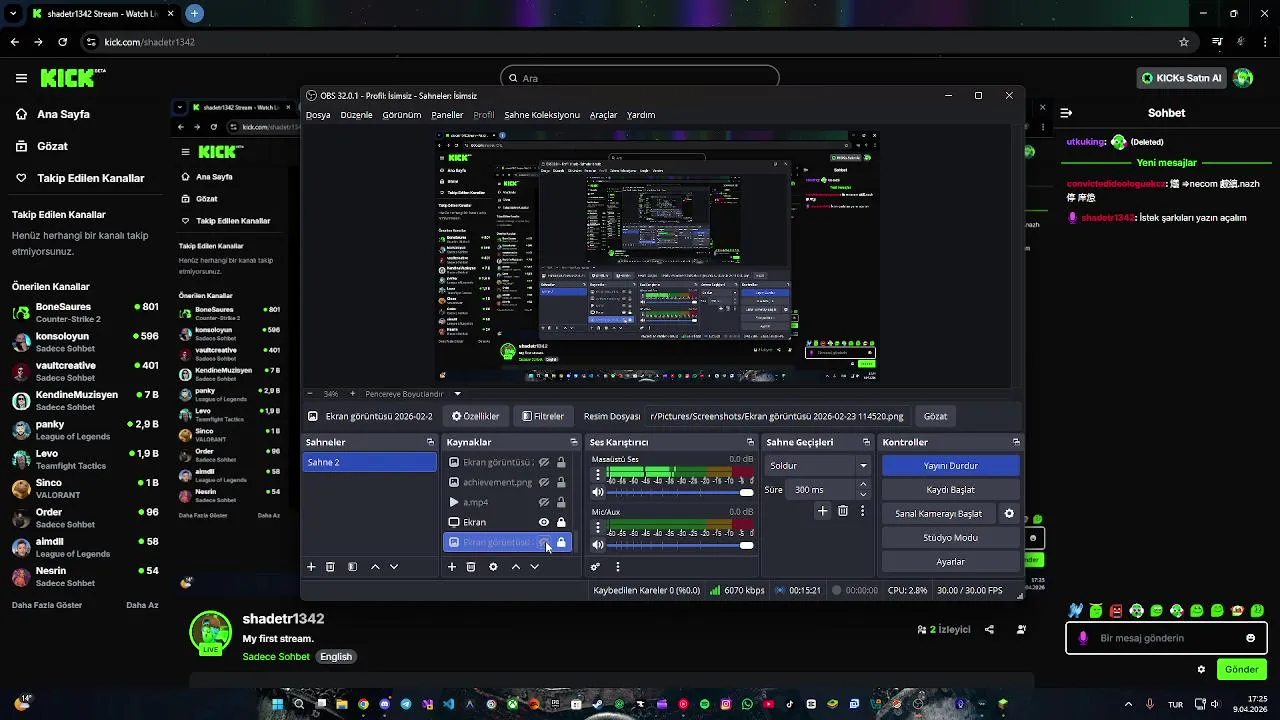Viewport: 1280px width, 720px height.
Task: Open OBS Ayarlar settings button
Action: (950, 562)
